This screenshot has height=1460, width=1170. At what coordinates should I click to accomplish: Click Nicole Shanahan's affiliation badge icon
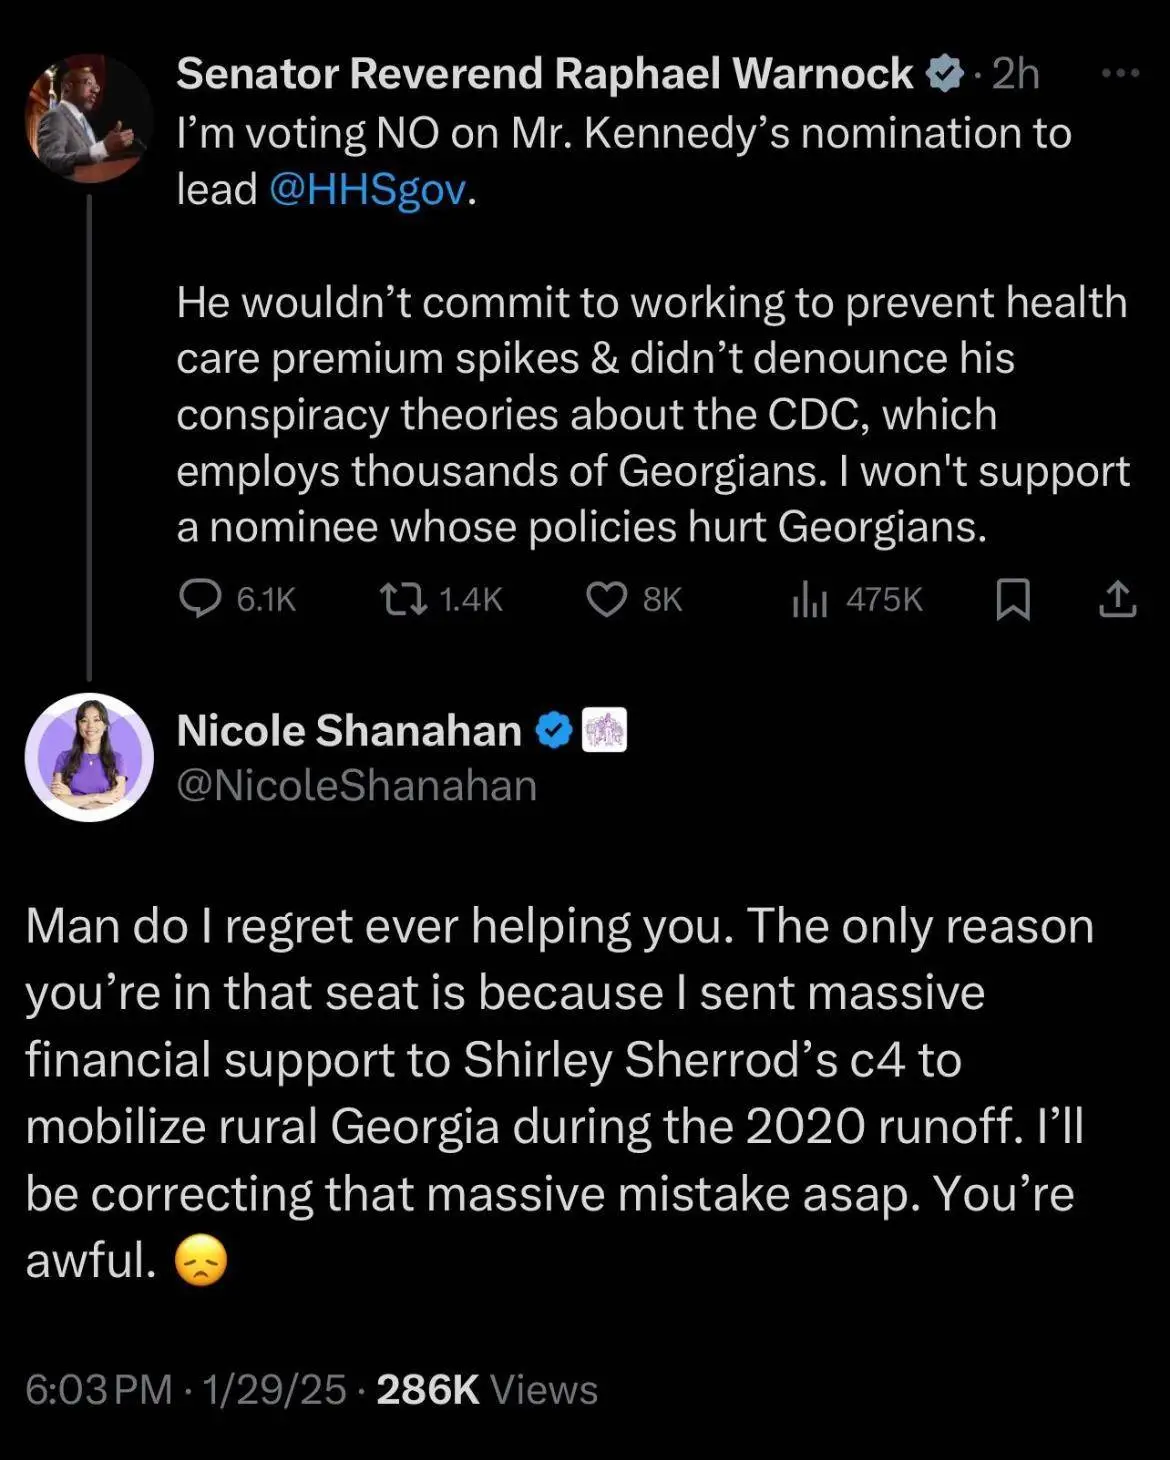[x=604, y=730]
